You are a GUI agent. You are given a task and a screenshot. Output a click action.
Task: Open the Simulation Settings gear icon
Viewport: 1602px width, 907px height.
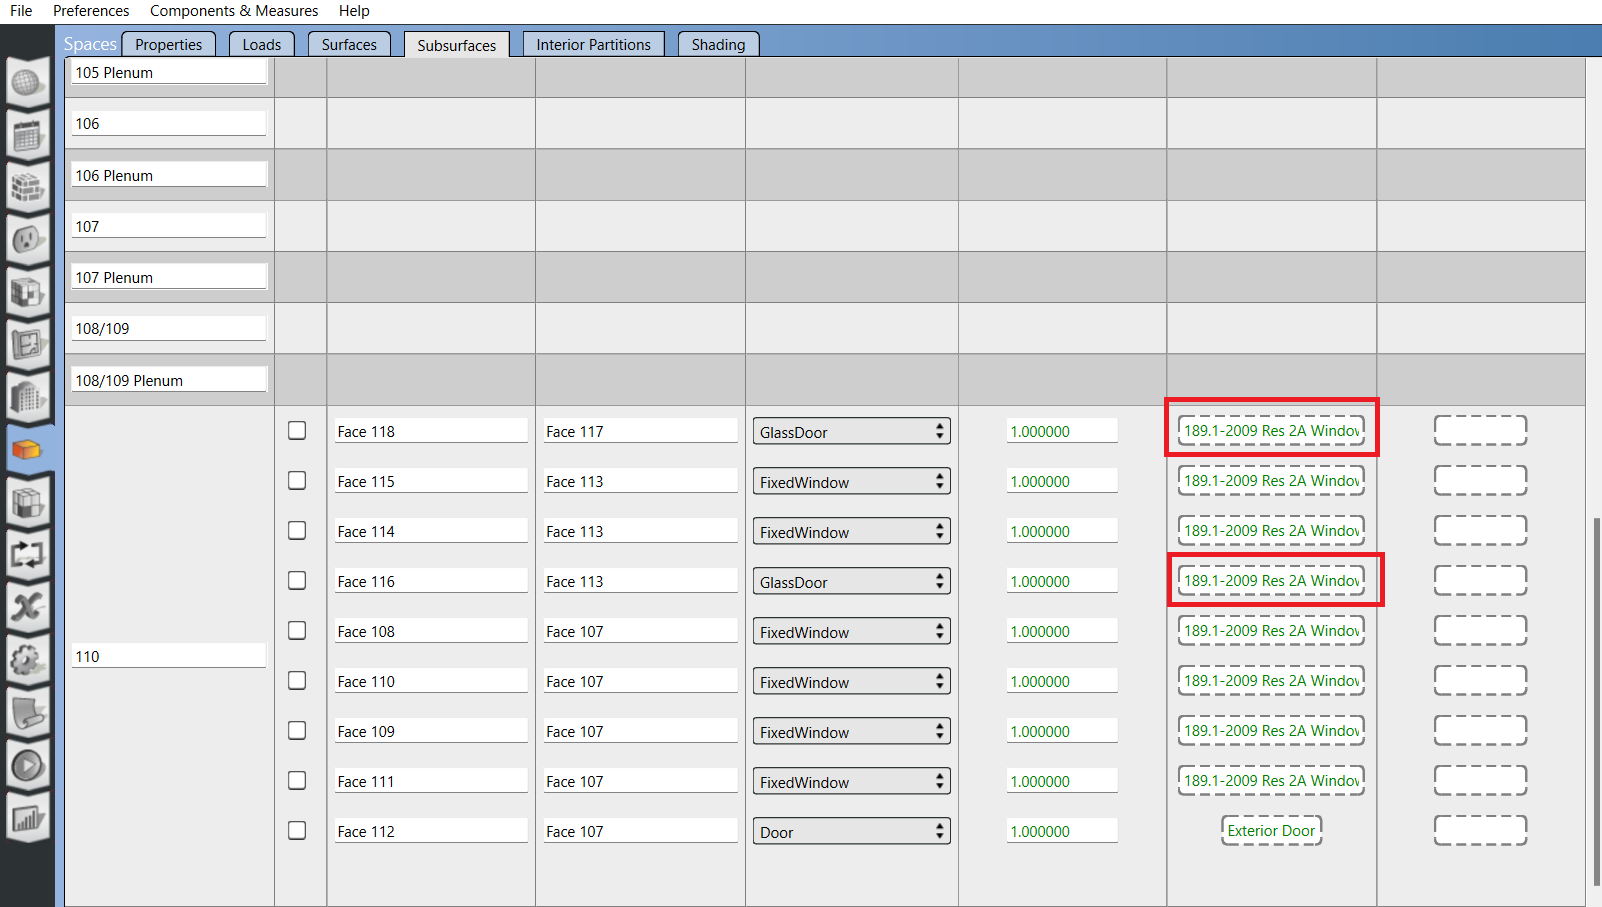tap(27, 659)
